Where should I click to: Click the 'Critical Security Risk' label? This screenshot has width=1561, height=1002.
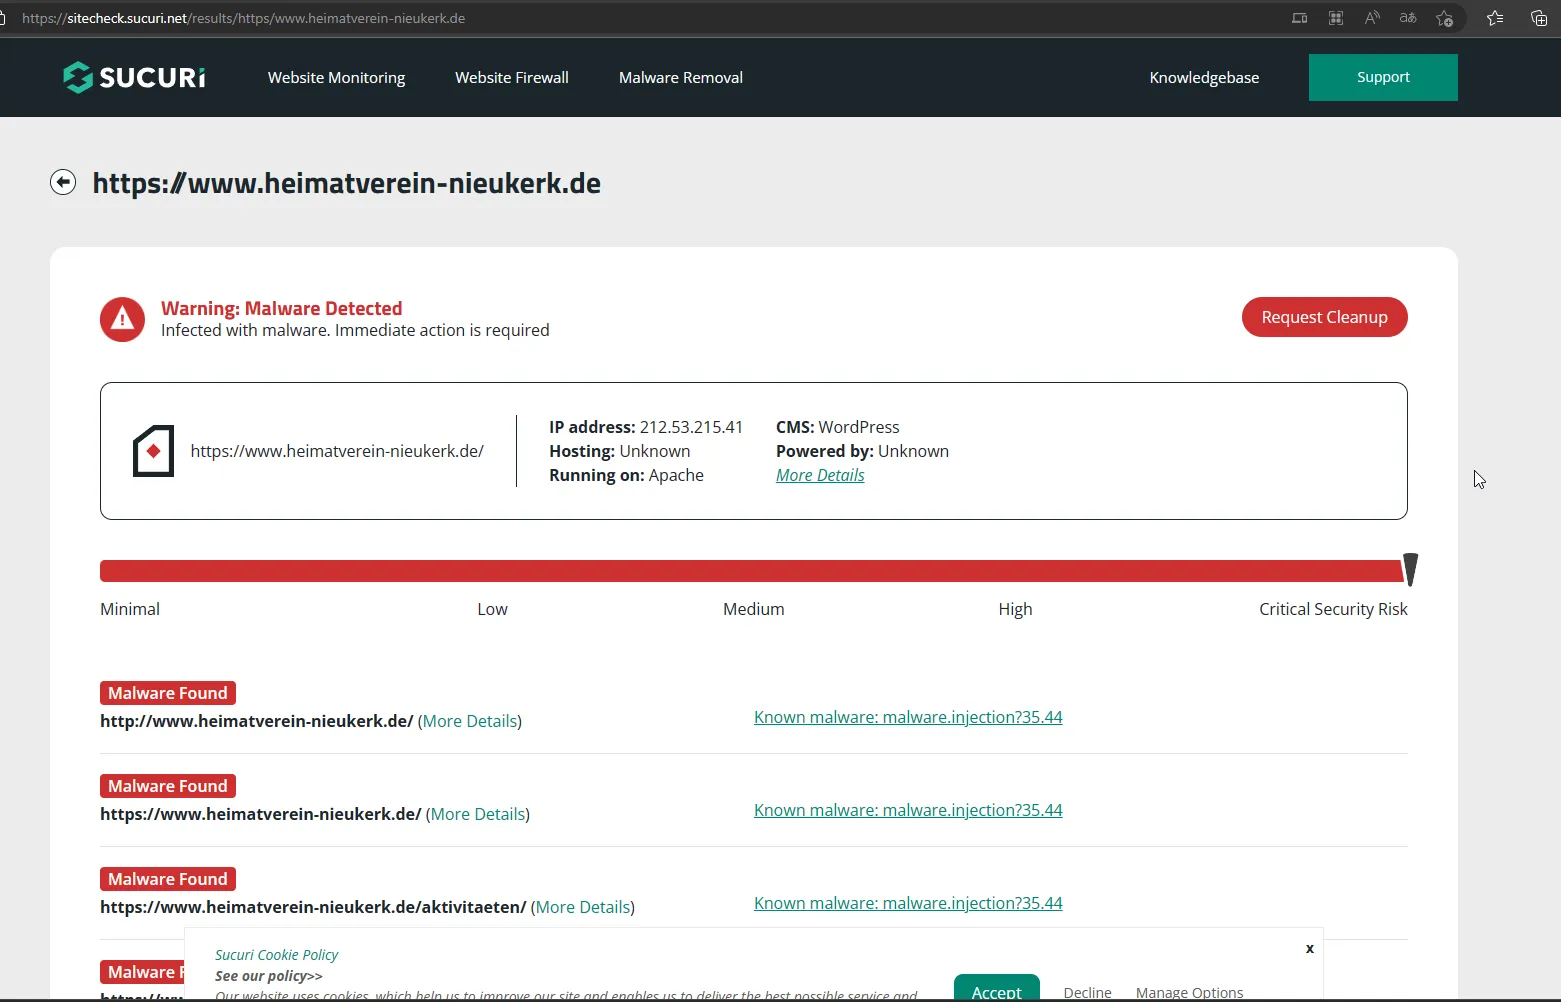pos(1333,609)
